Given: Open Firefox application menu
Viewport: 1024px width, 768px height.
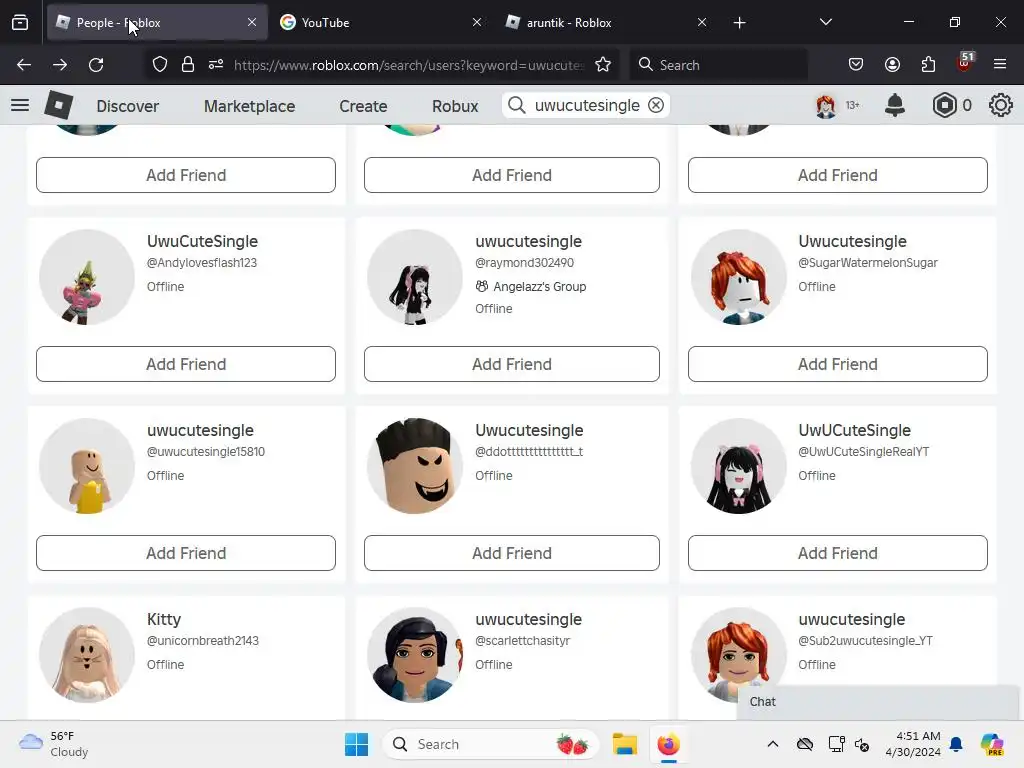Looking at the screenshot, I should (x=1000, y=65).
